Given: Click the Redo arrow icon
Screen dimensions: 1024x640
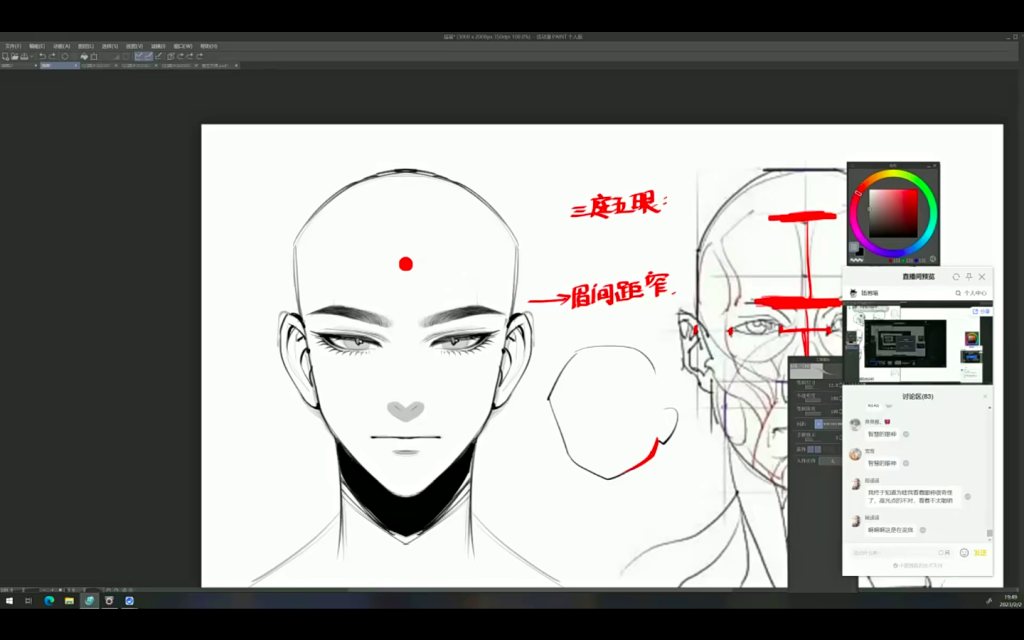Looking at the screenshot, I should [x=52, y=56].
